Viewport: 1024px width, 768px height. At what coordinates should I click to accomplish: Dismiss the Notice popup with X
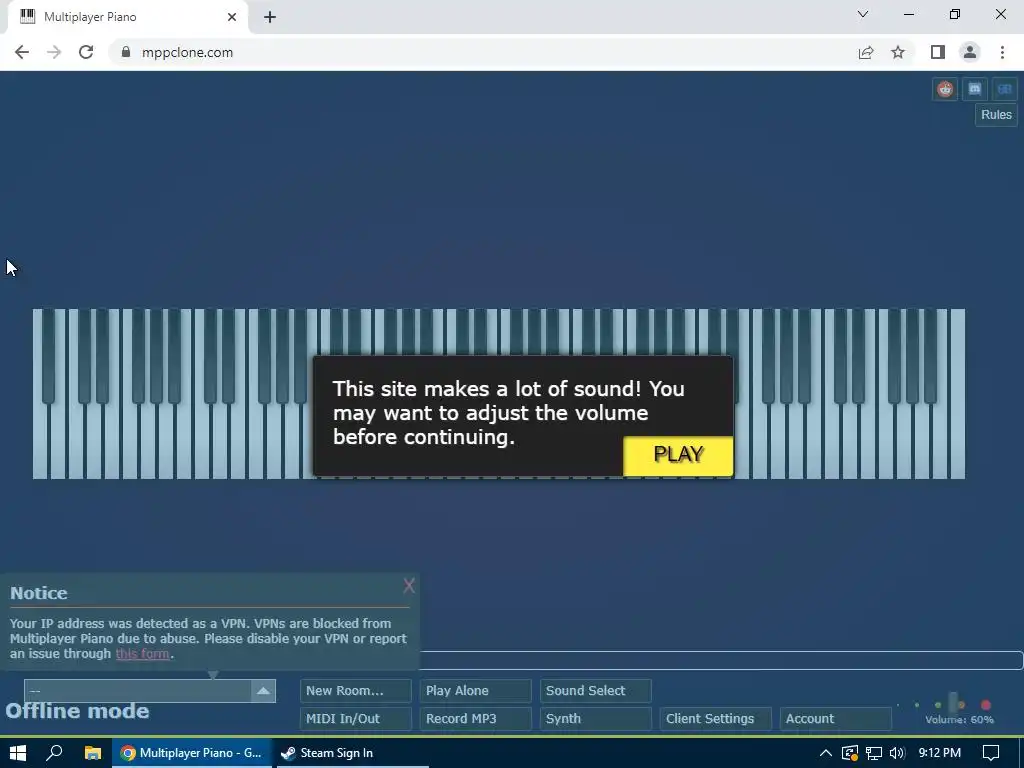tap(409, 586)
